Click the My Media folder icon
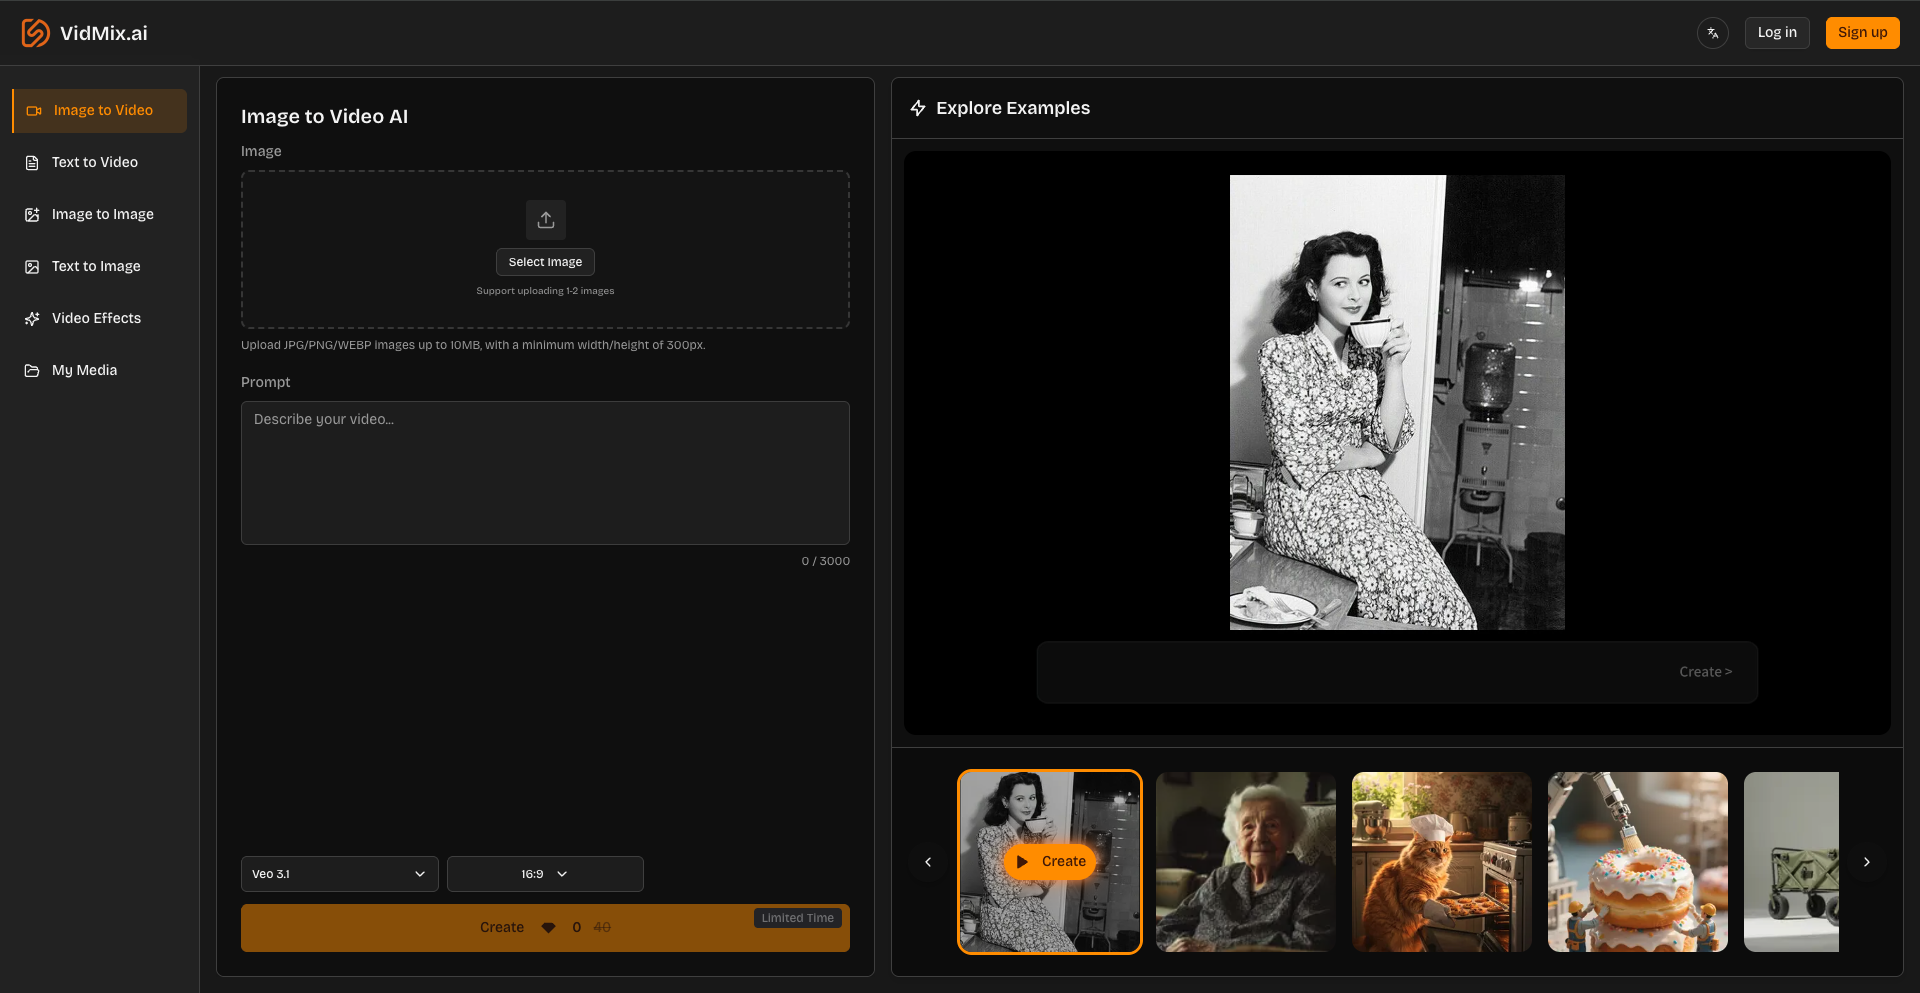Screen dimensions: 1920x993 pos(32,370)
